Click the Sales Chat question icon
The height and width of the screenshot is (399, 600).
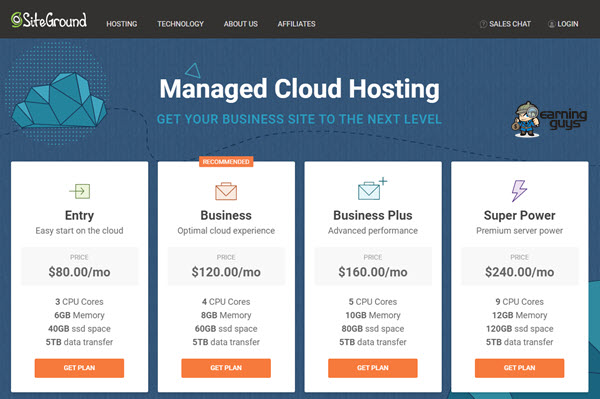coord(483,24)
